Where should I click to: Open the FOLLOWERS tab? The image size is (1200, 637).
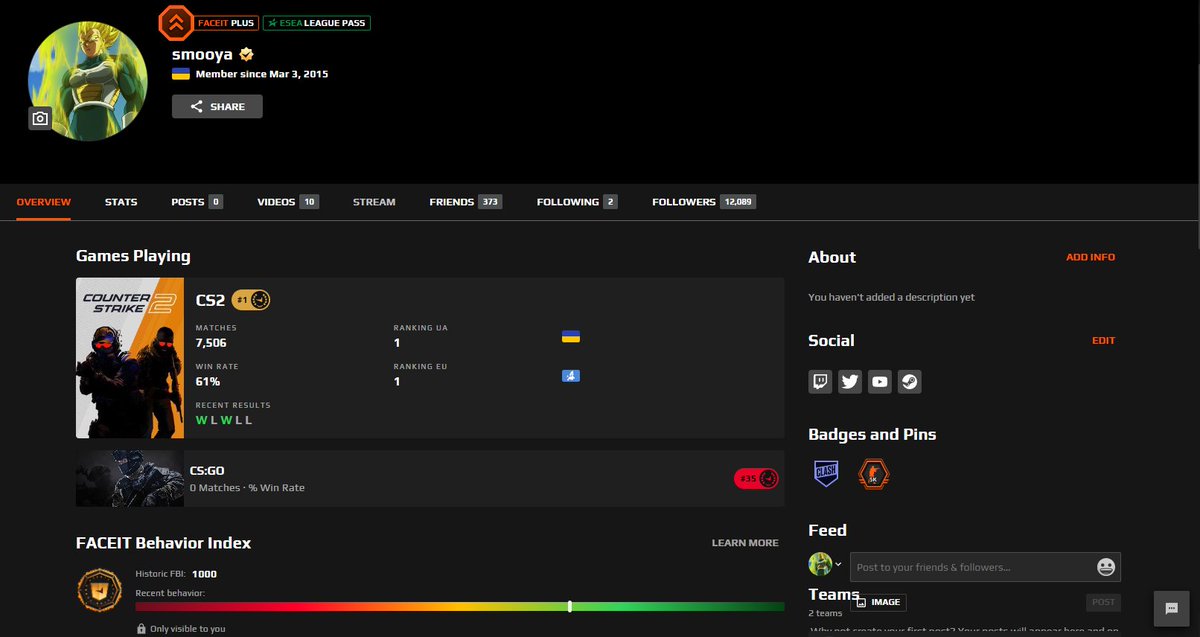(704, 202)
